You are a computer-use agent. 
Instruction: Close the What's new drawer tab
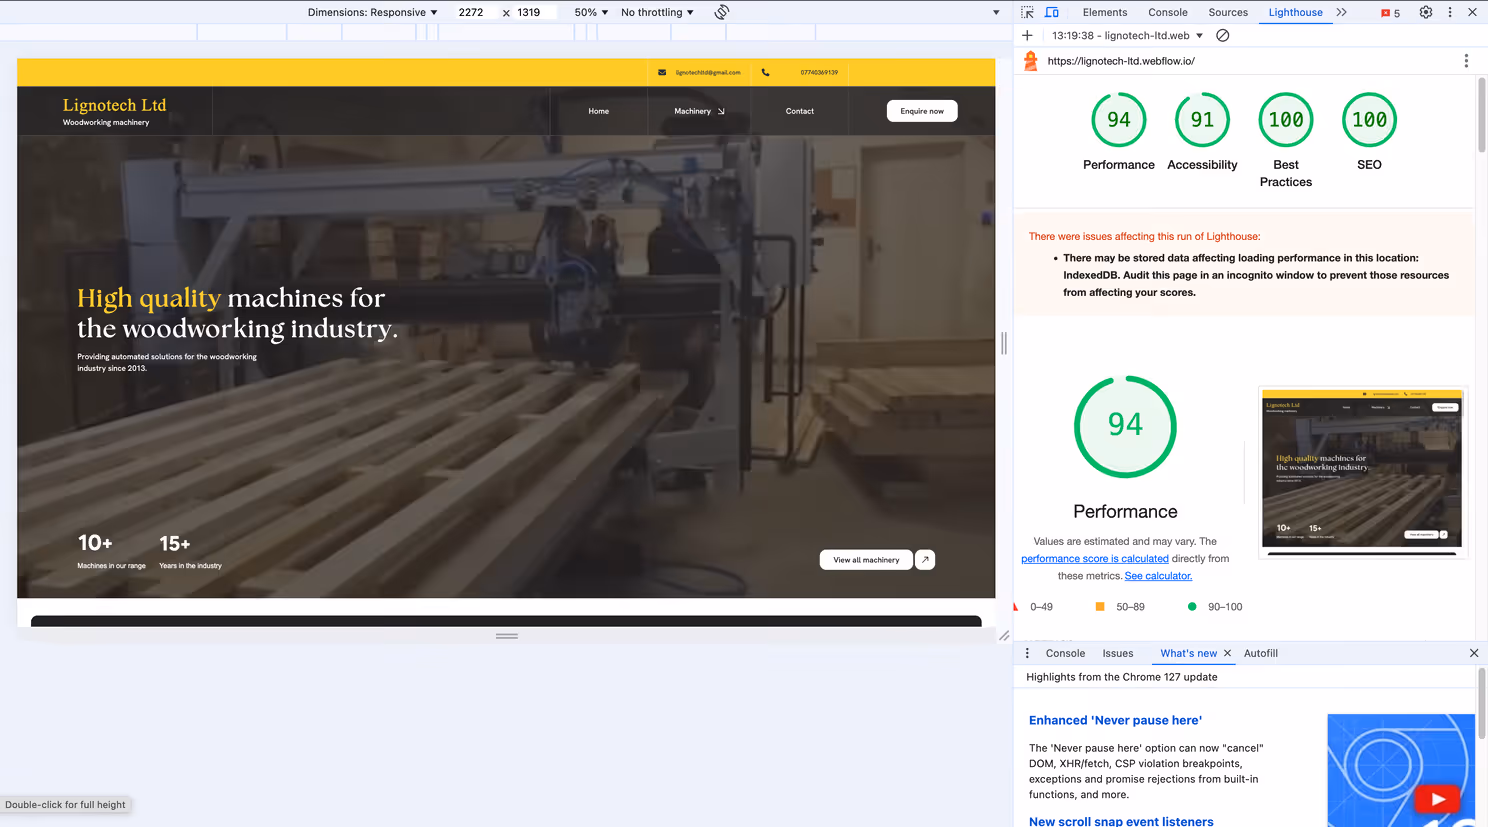(1227, 653)
